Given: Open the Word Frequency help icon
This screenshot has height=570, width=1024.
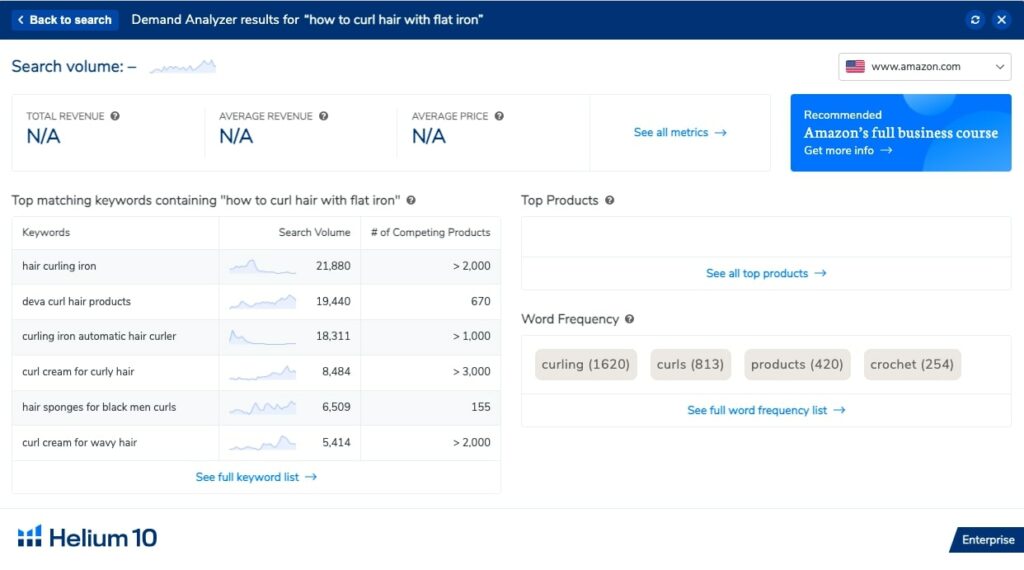Looking at the screenshot, I should tap(630, 319).
